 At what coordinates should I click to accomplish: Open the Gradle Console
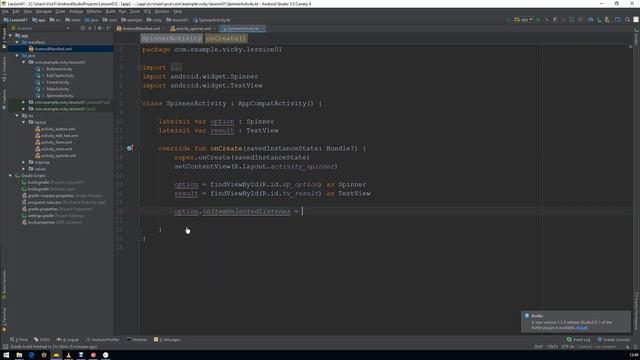[613, 340]
